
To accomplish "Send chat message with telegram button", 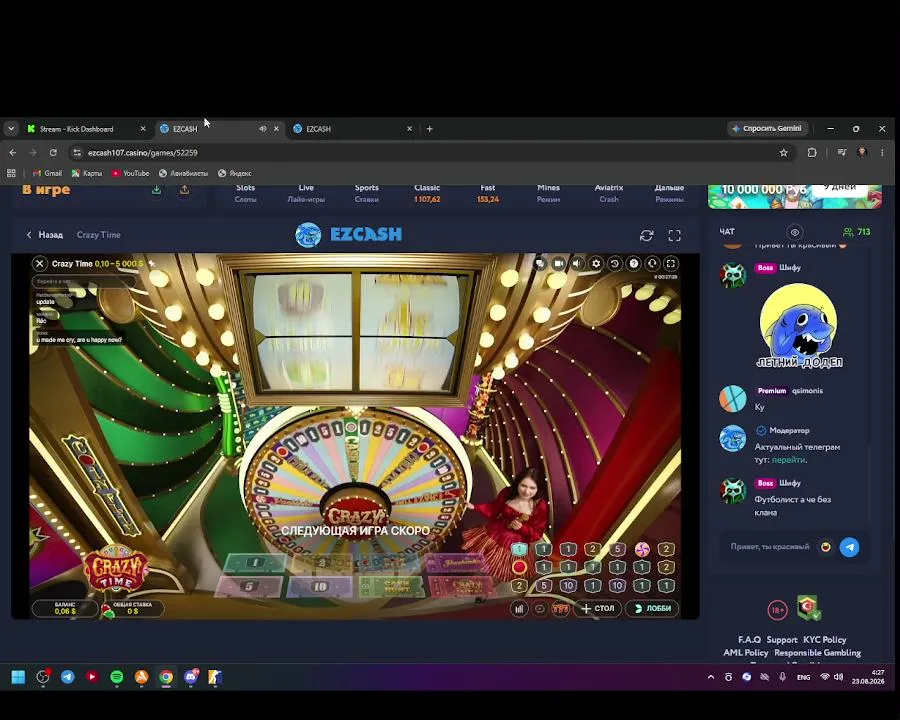I will (x=849, y=547).
